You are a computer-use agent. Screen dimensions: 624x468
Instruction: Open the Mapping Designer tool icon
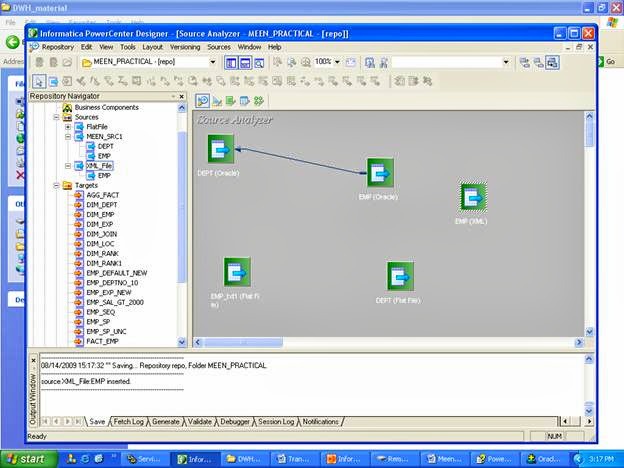(x=259, y=101)
